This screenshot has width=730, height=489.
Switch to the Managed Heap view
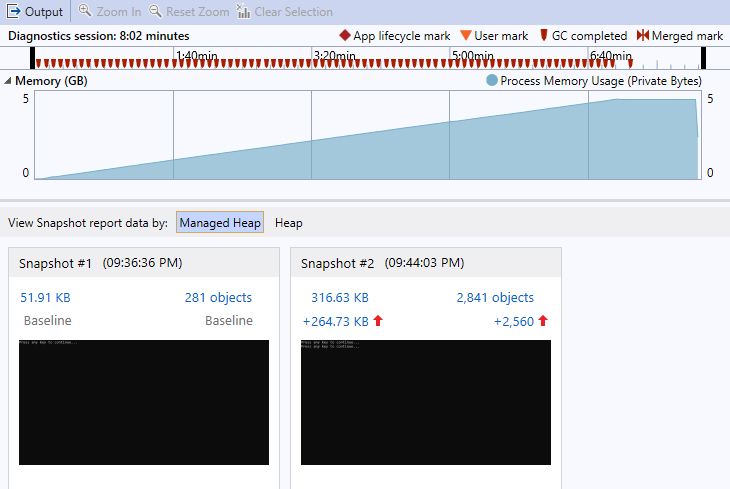tap(220, 222)
